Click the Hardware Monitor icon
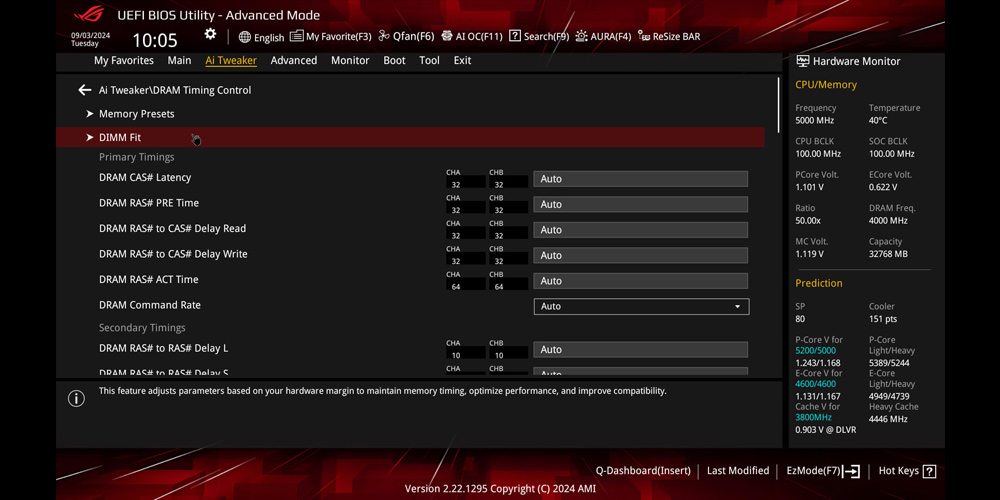1000x500 pixels. [802, 61]
